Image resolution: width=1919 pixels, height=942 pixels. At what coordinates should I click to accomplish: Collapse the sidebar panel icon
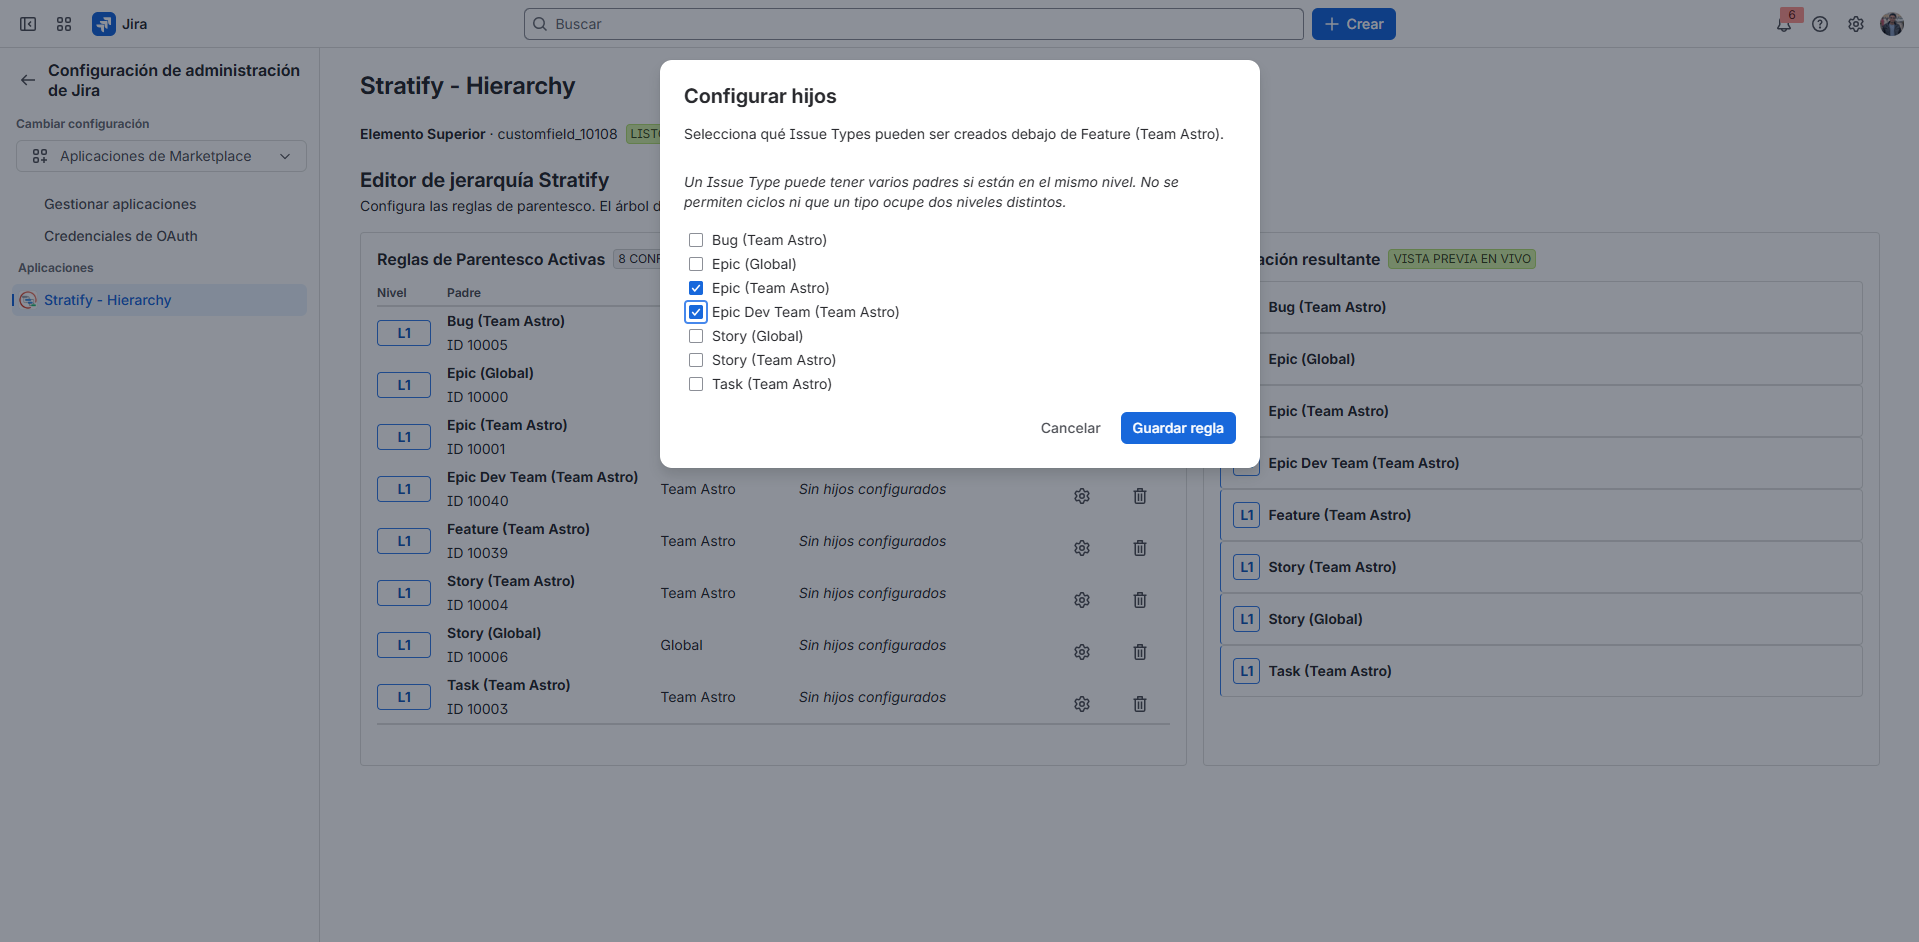coord(28,24)
